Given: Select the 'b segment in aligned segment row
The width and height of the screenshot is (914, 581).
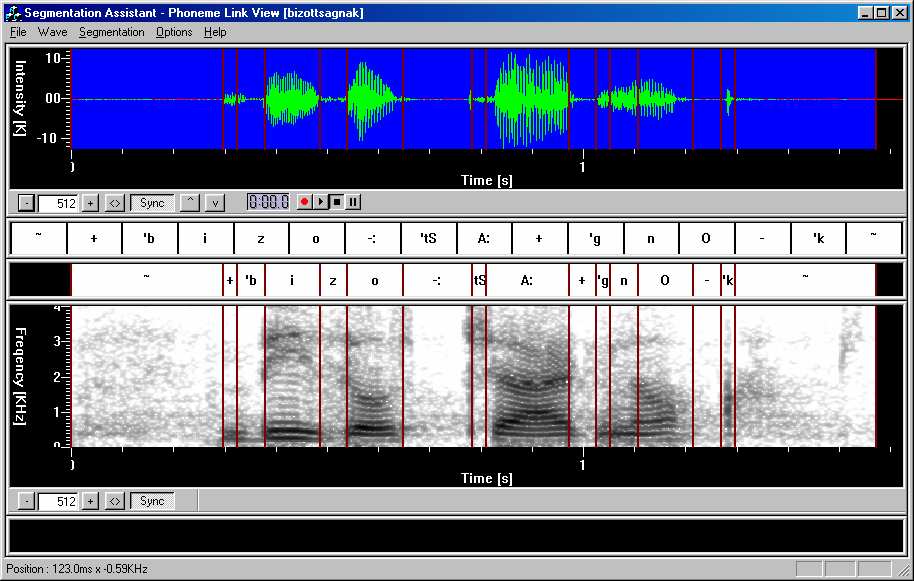Looking at the screenshot, I should tap(251, 280).
